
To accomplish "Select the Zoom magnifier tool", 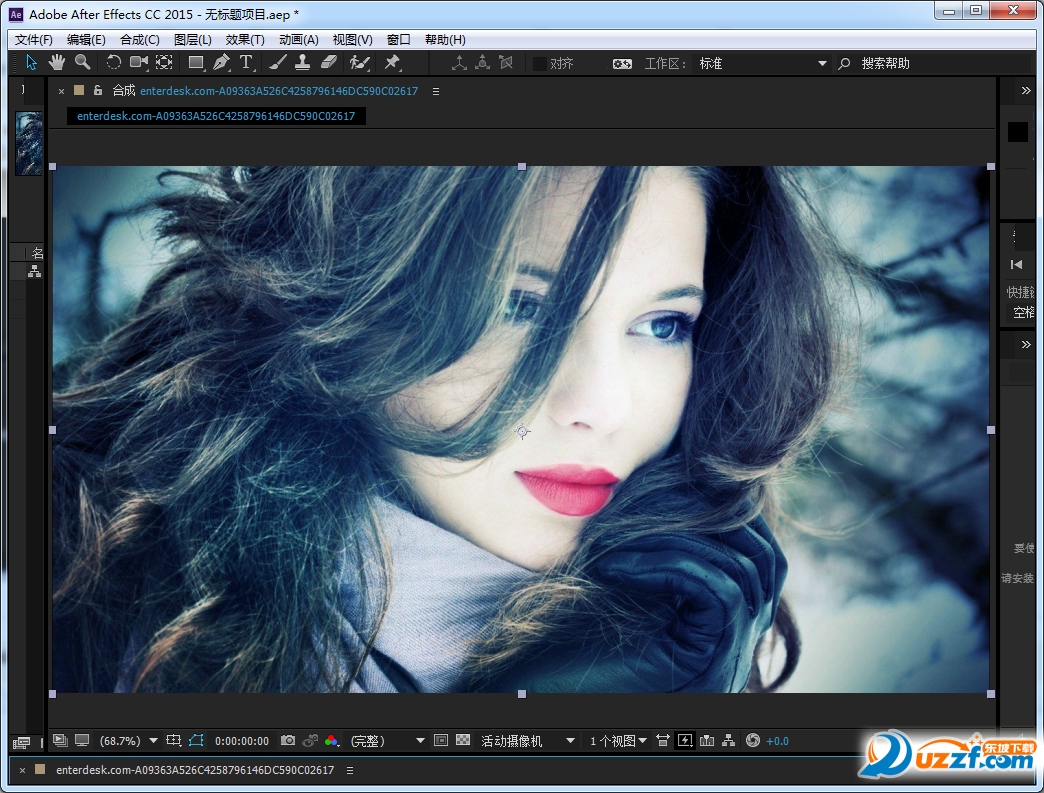I will (x=83, y=63).
